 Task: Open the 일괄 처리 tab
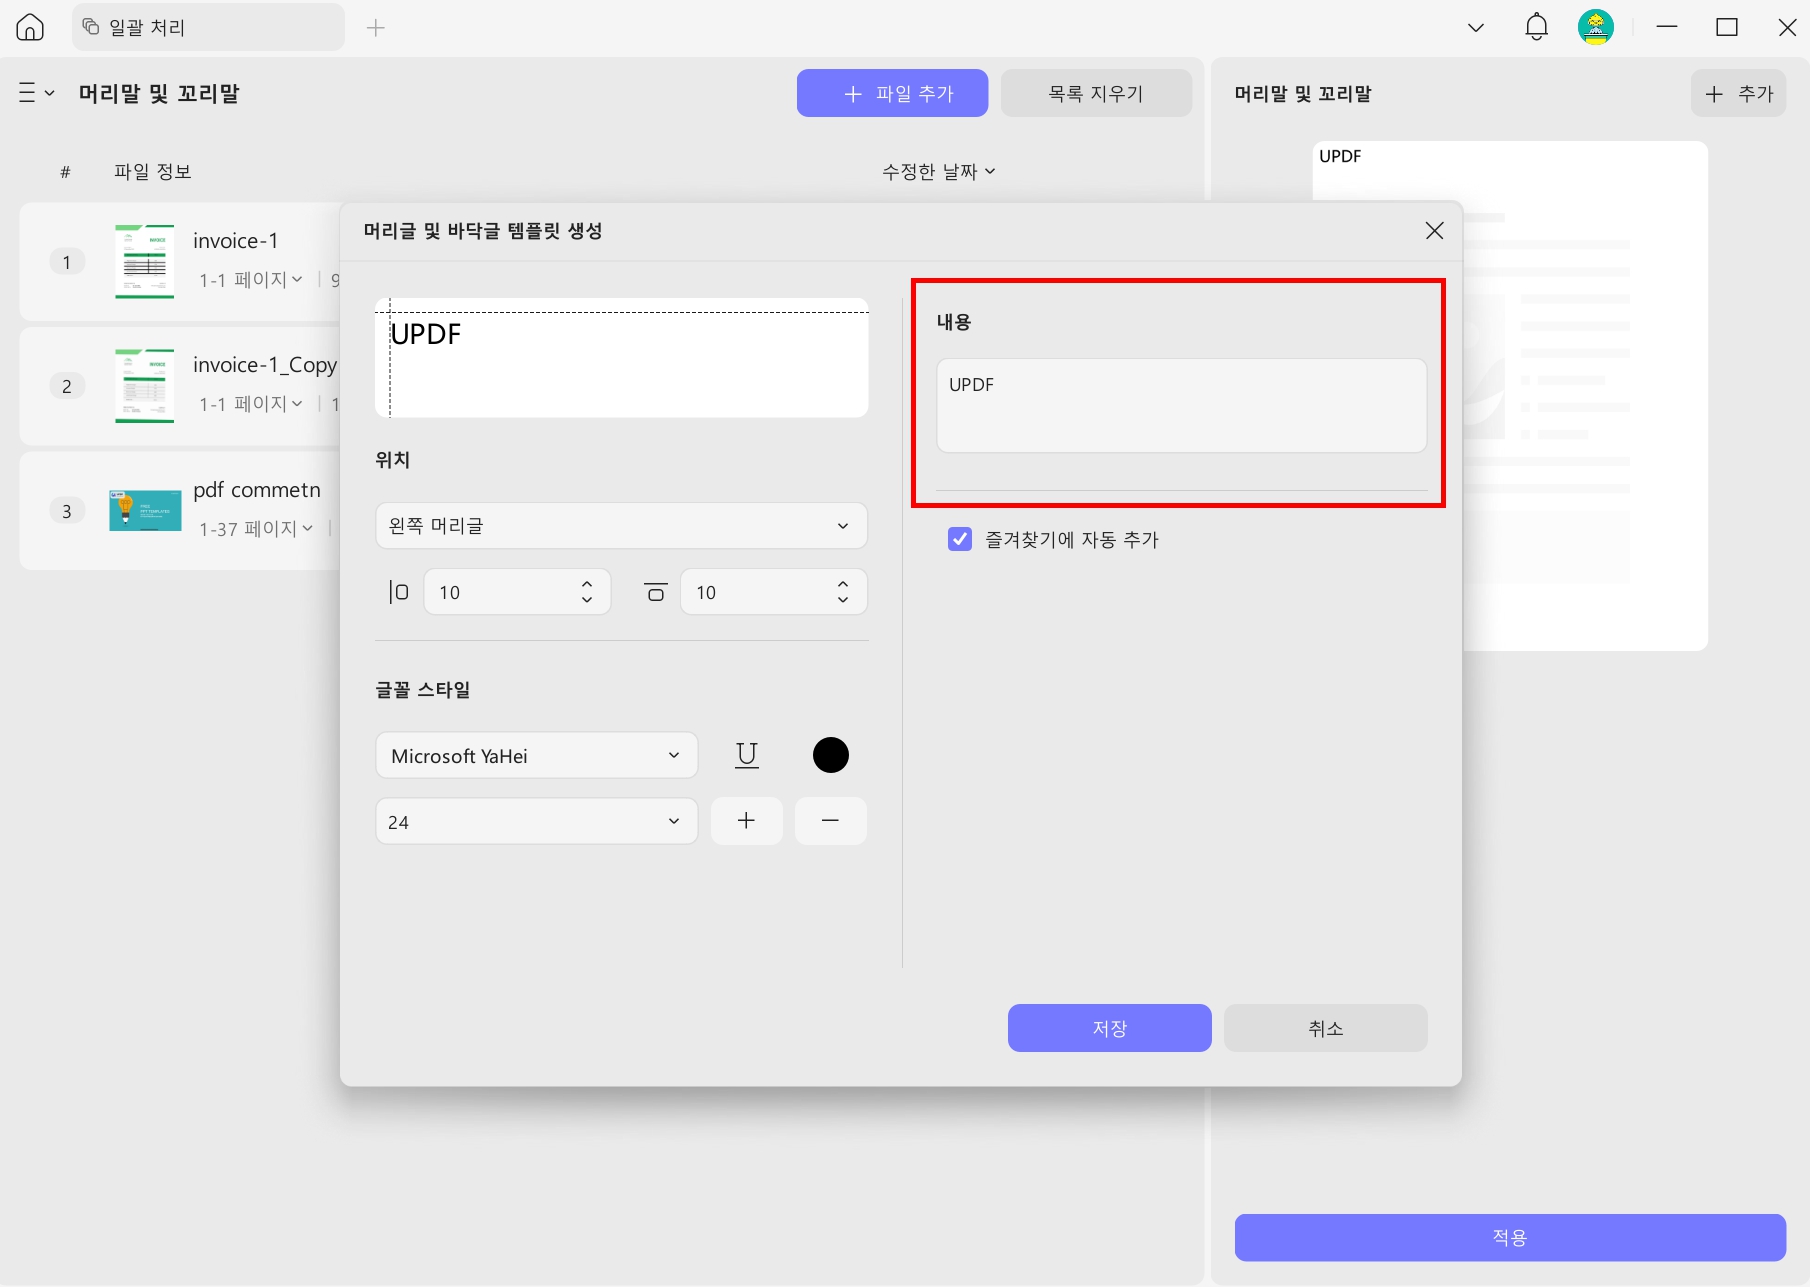(x=208, y=27)
